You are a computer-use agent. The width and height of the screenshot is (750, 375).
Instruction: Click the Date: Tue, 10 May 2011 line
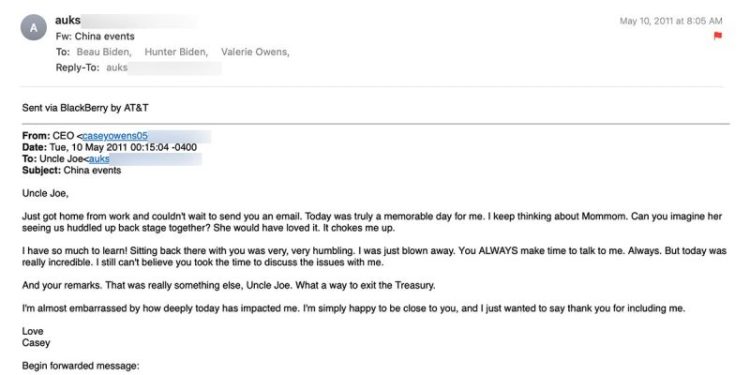coord(109,147)
